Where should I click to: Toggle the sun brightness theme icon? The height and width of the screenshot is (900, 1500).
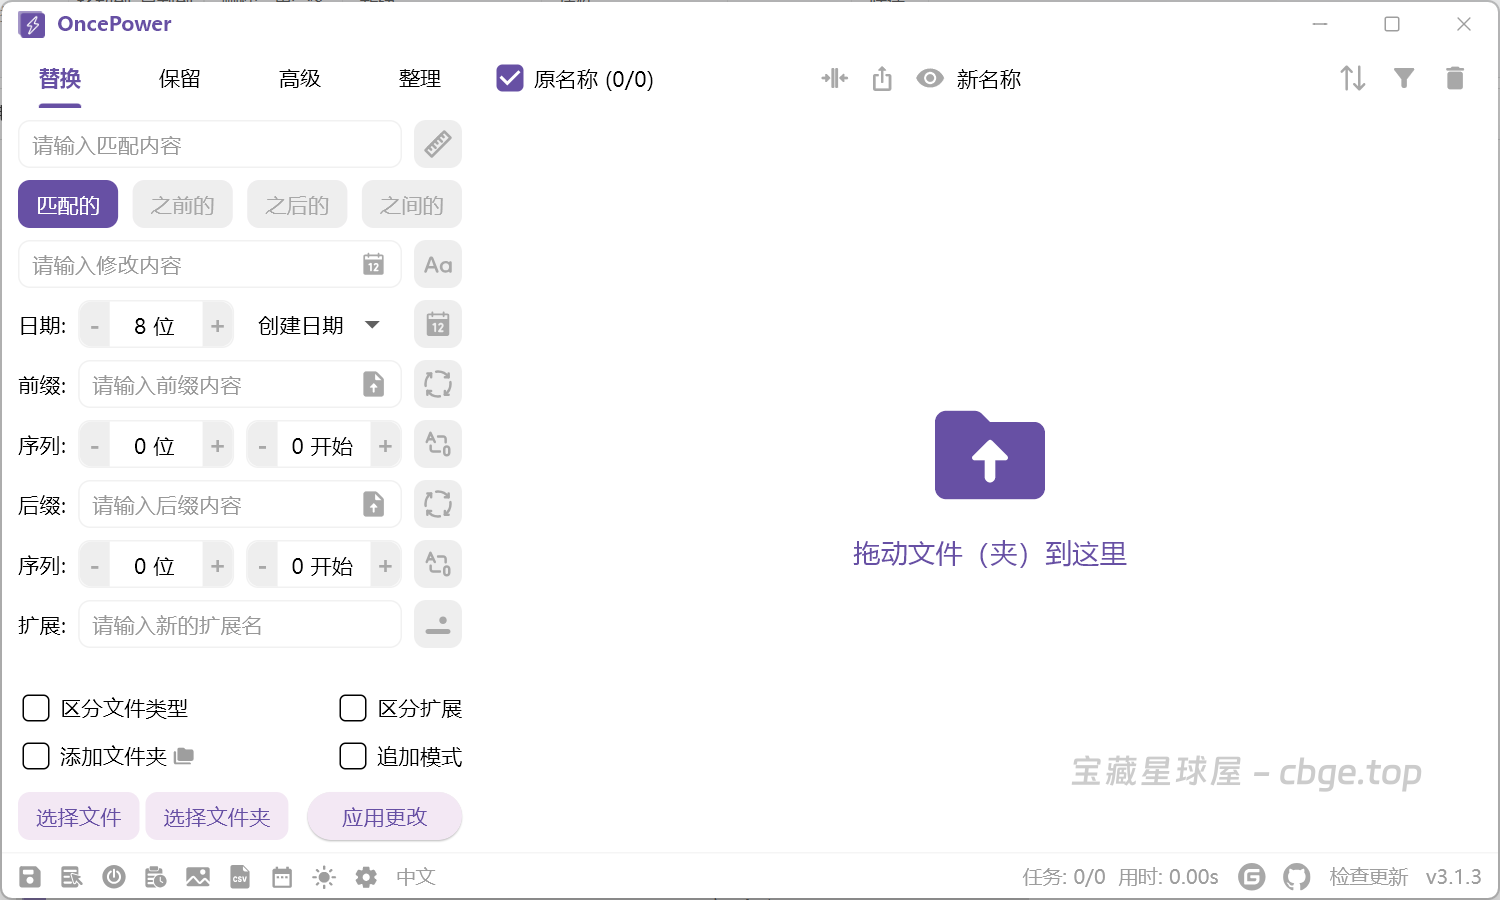pos(324,877)
